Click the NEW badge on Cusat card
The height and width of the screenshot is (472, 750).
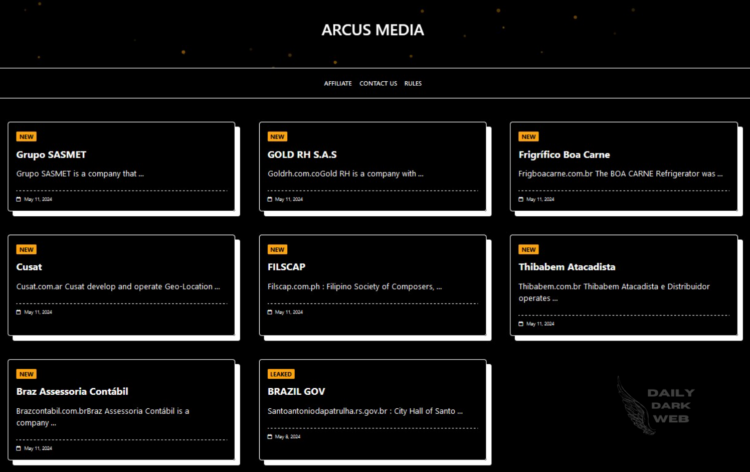pos(26,250)
